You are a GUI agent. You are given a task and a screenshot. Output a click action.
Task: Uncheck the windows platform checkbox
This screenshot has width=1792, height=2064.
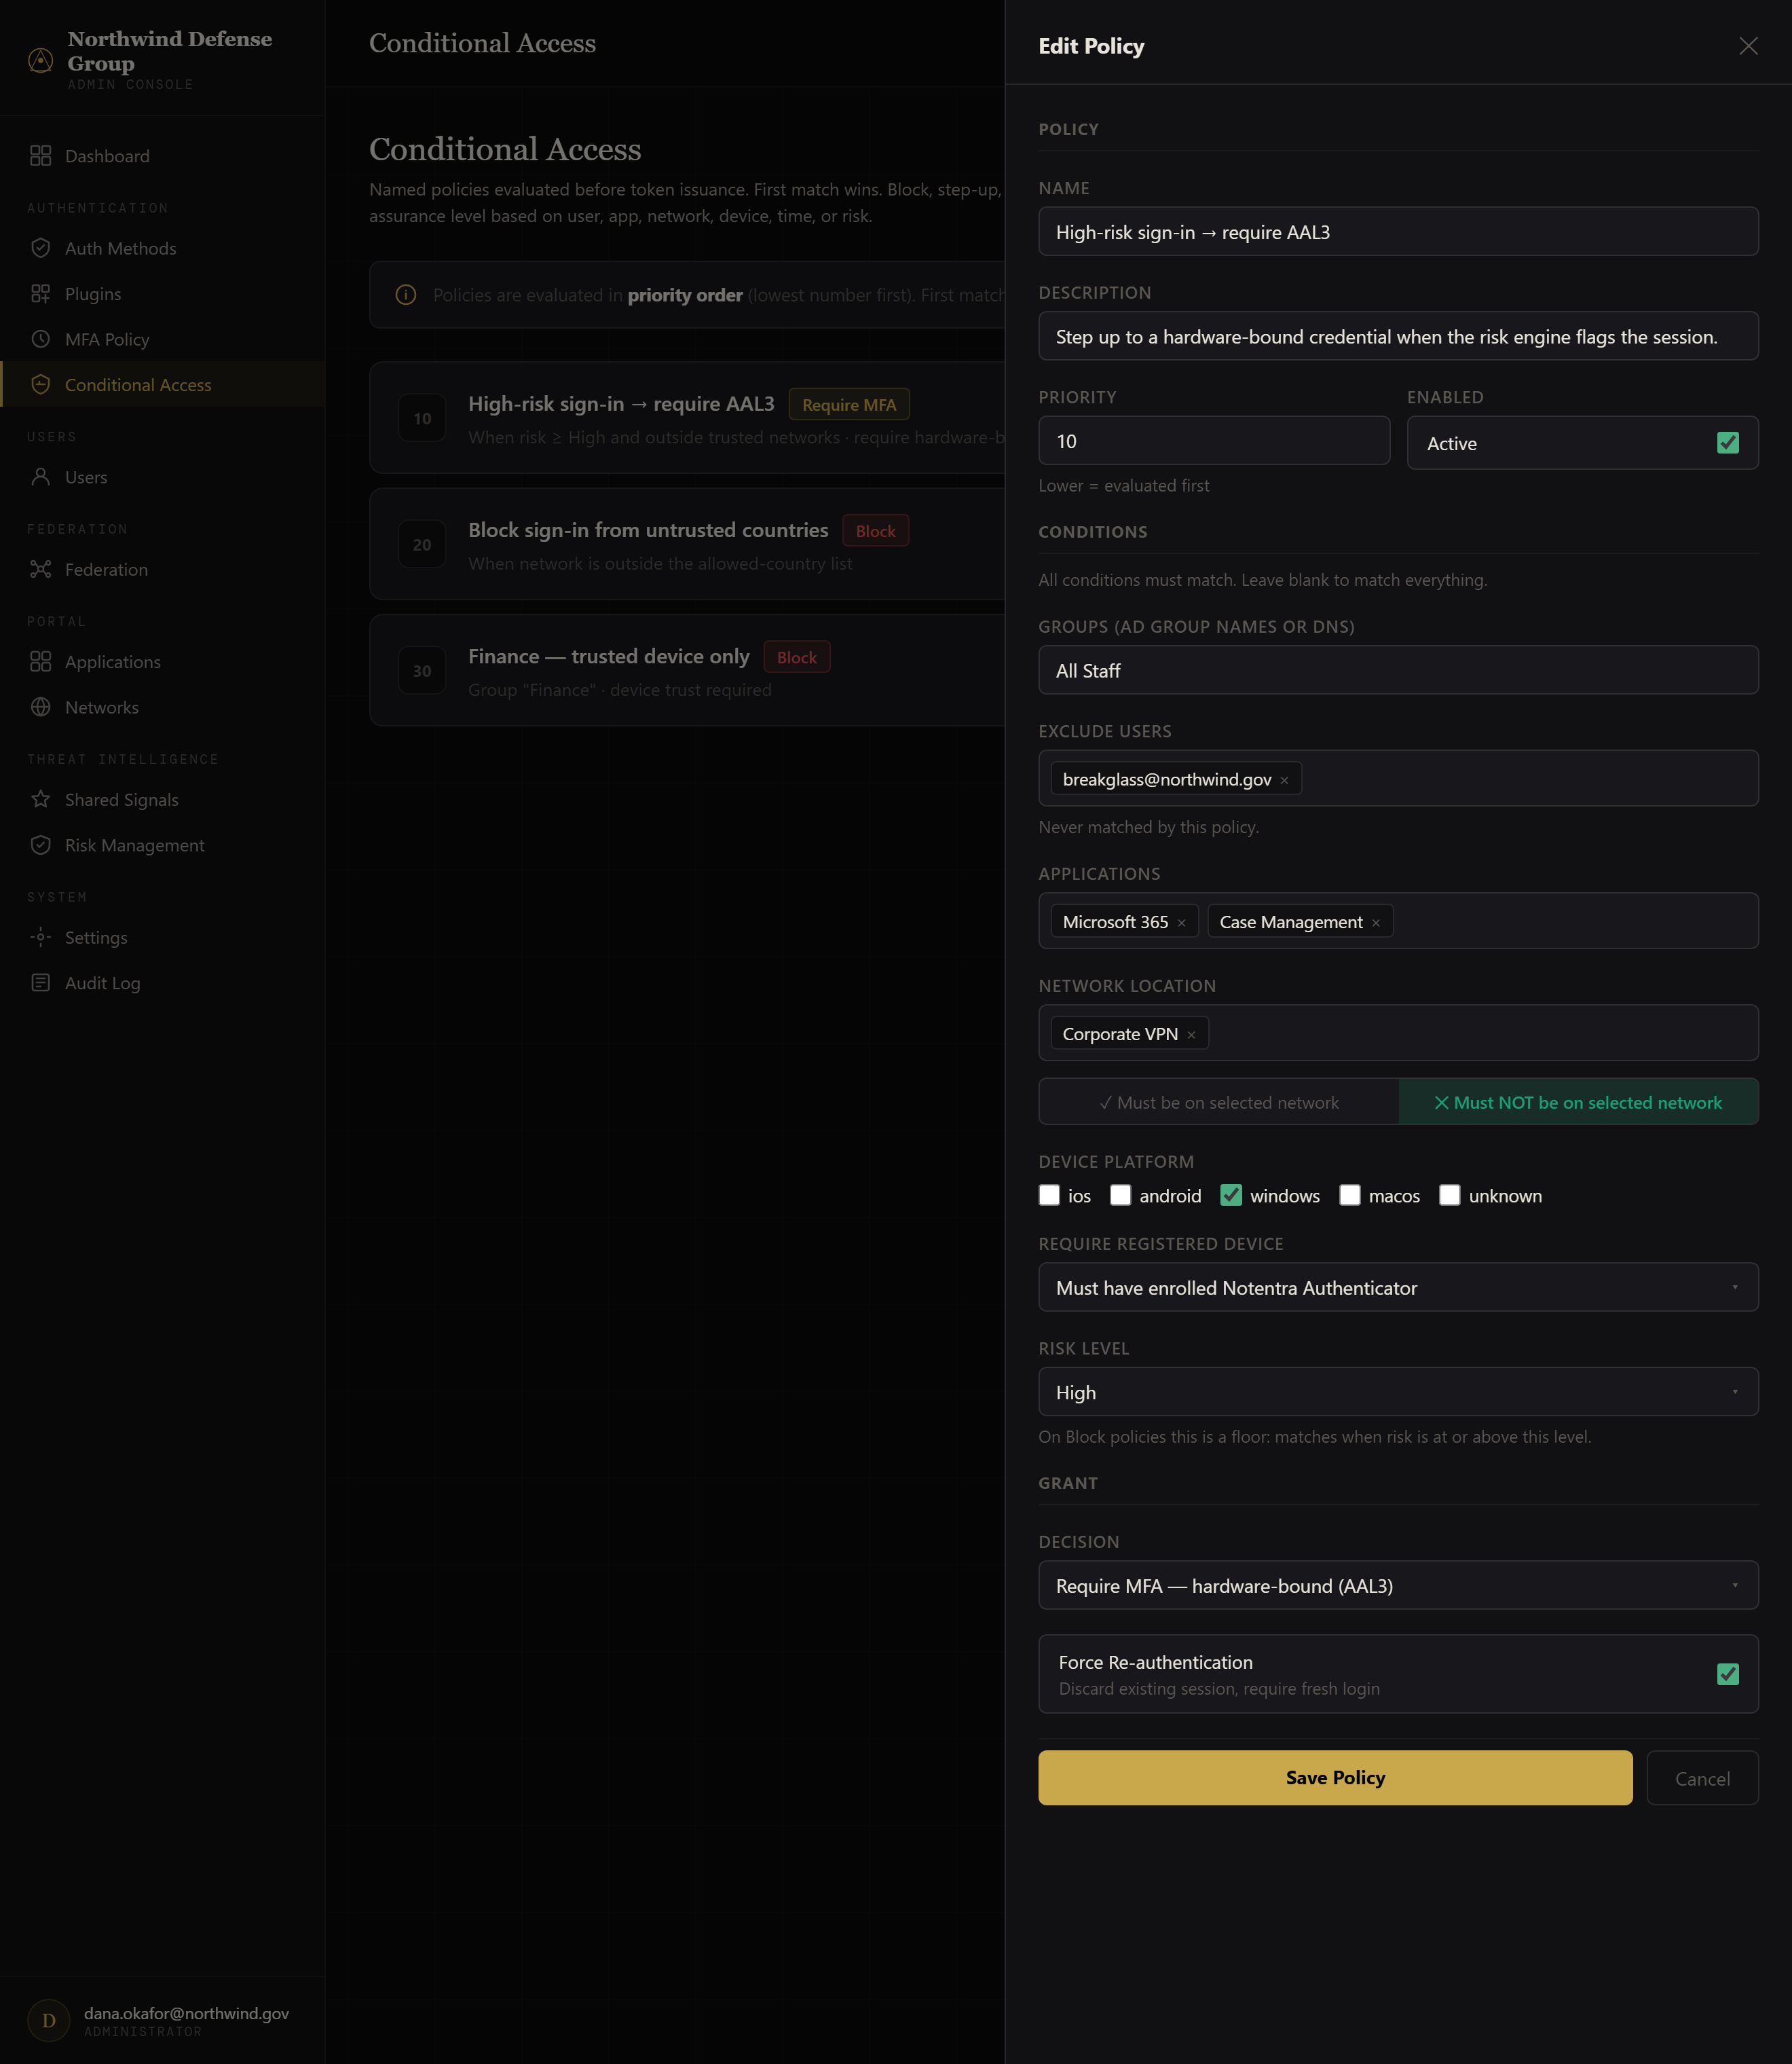pyautogui.click(x=1231, y=1195)
